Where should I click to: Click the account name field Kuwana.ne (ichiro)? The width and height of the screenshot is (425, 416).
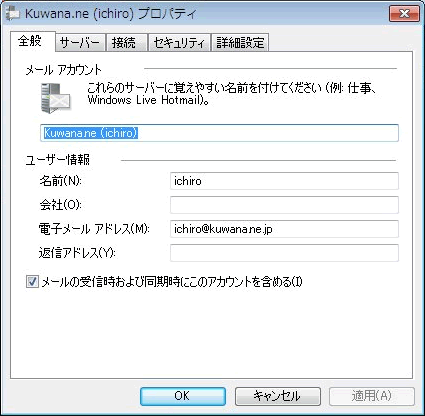coord(219,133)
